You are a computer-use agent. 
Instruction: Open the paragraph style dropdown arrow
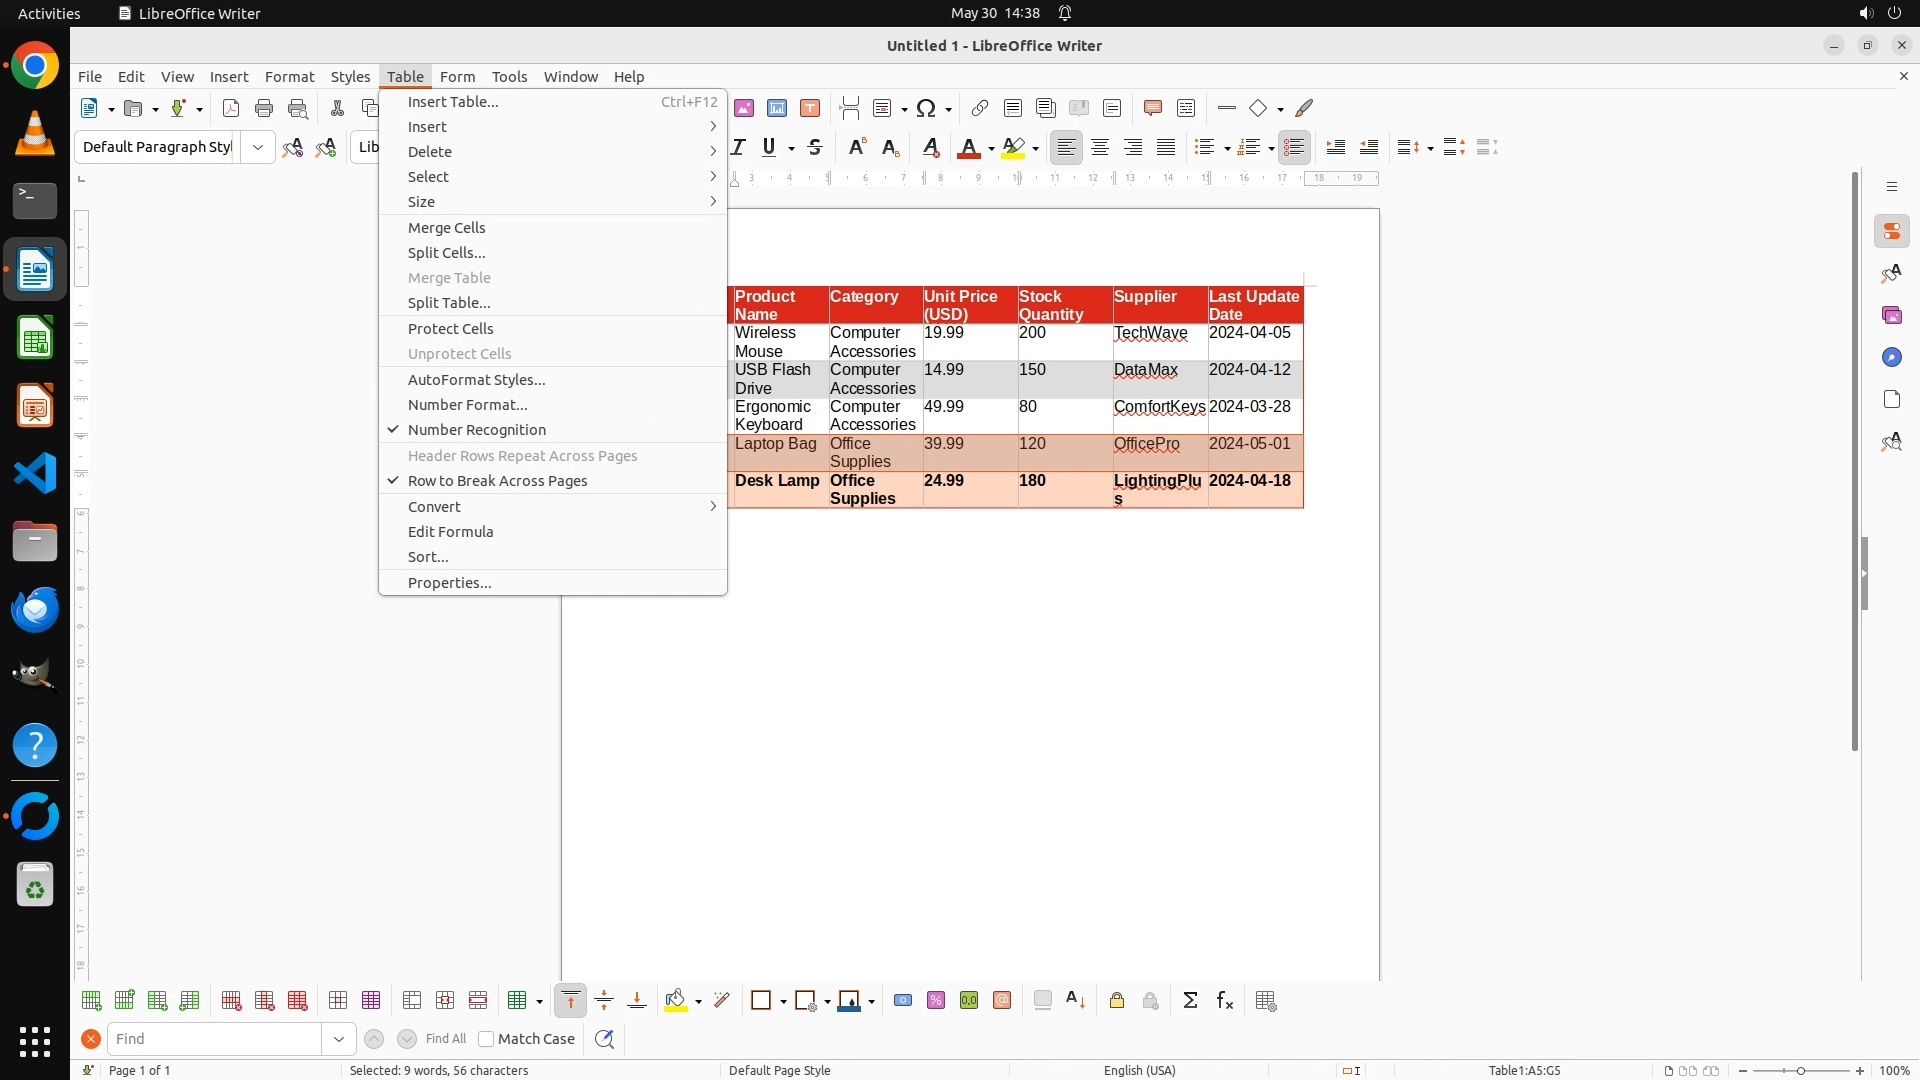(x=258, y=147)
